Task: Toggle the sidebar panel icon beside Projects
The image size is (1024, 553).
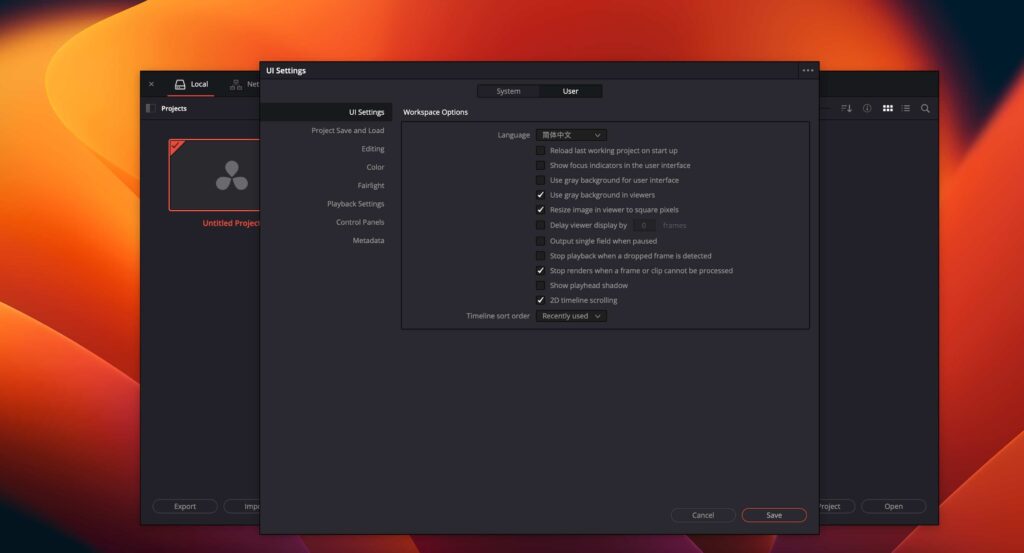Action: (x=150, y=108)
